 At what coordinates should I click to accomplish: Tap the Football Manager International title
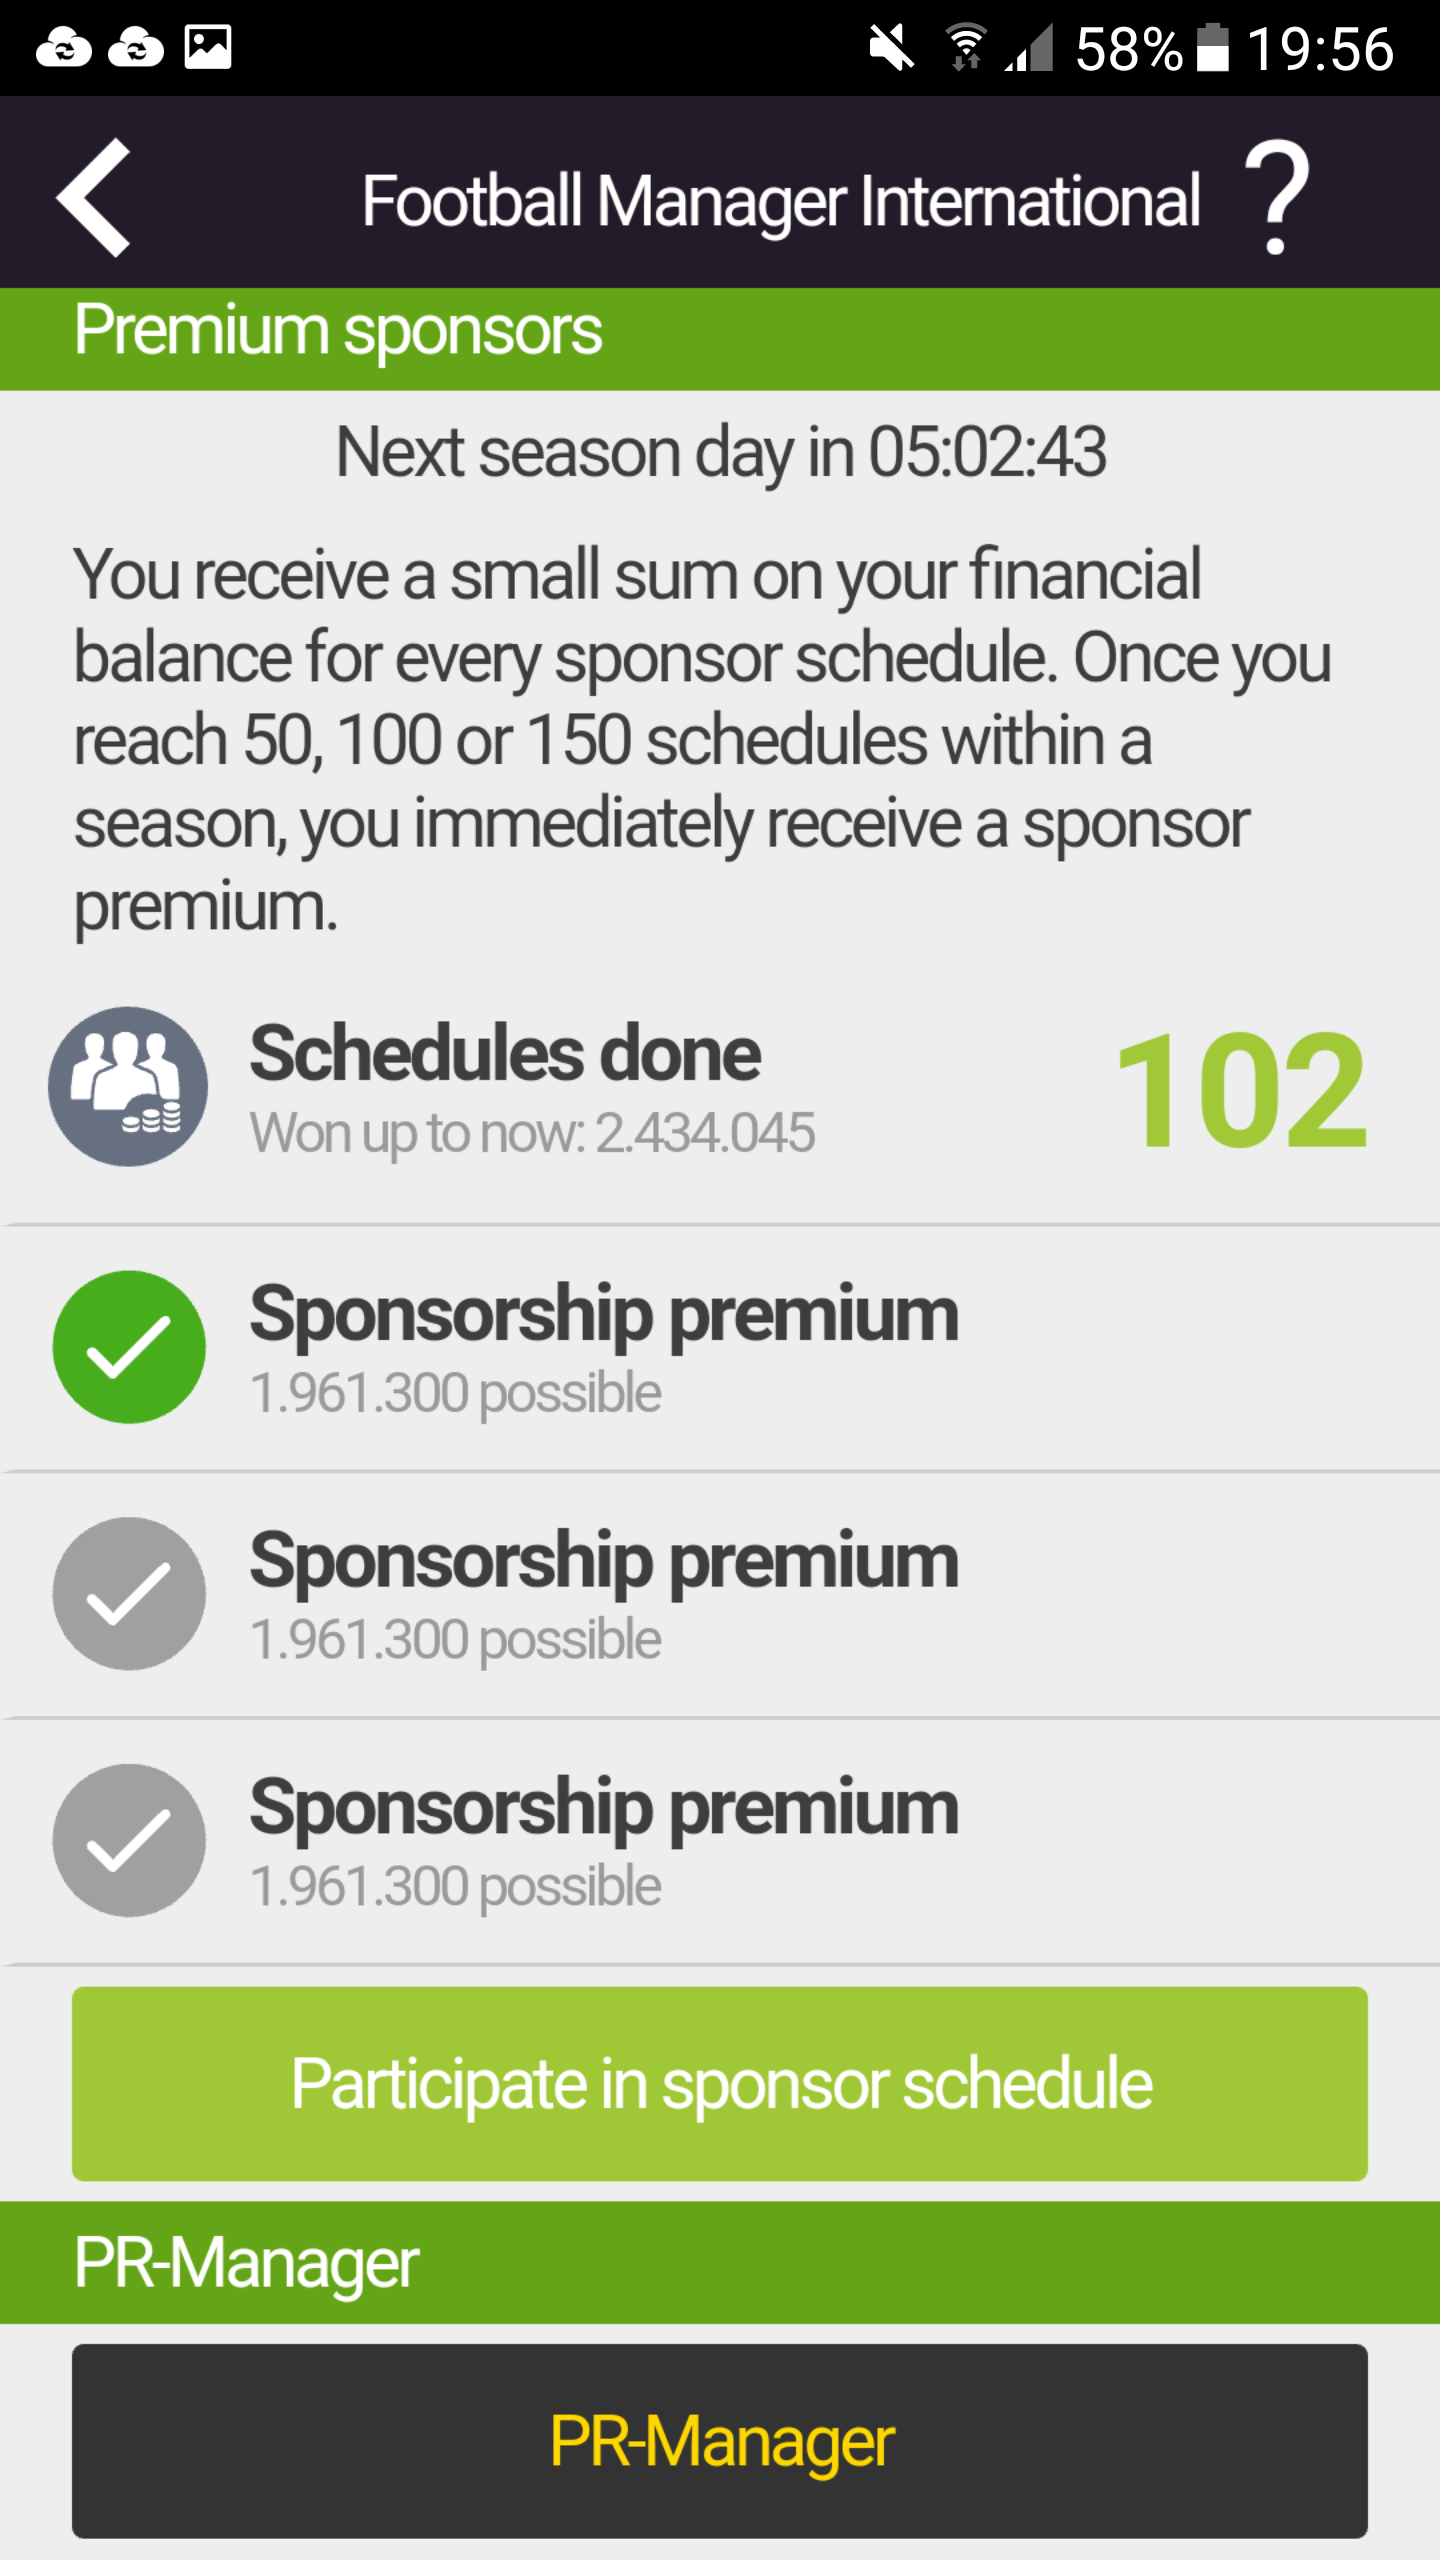click(x=780, y=201)
